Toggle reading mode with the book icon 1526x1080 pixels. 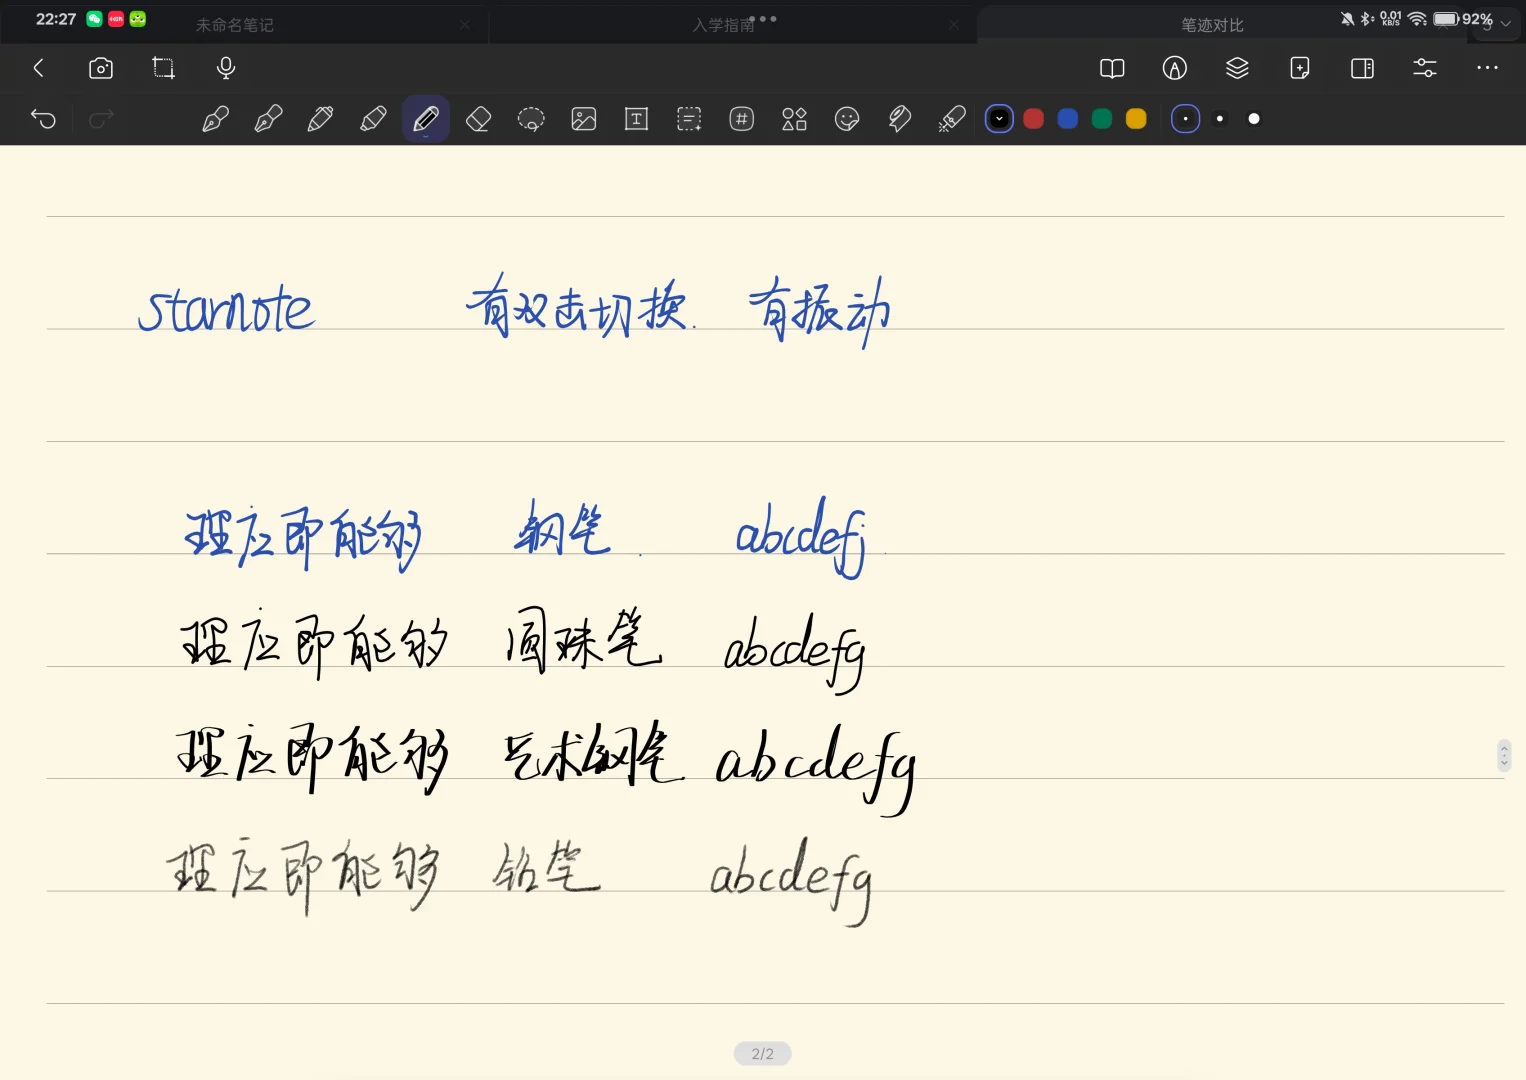click(x=1112, y=68)
